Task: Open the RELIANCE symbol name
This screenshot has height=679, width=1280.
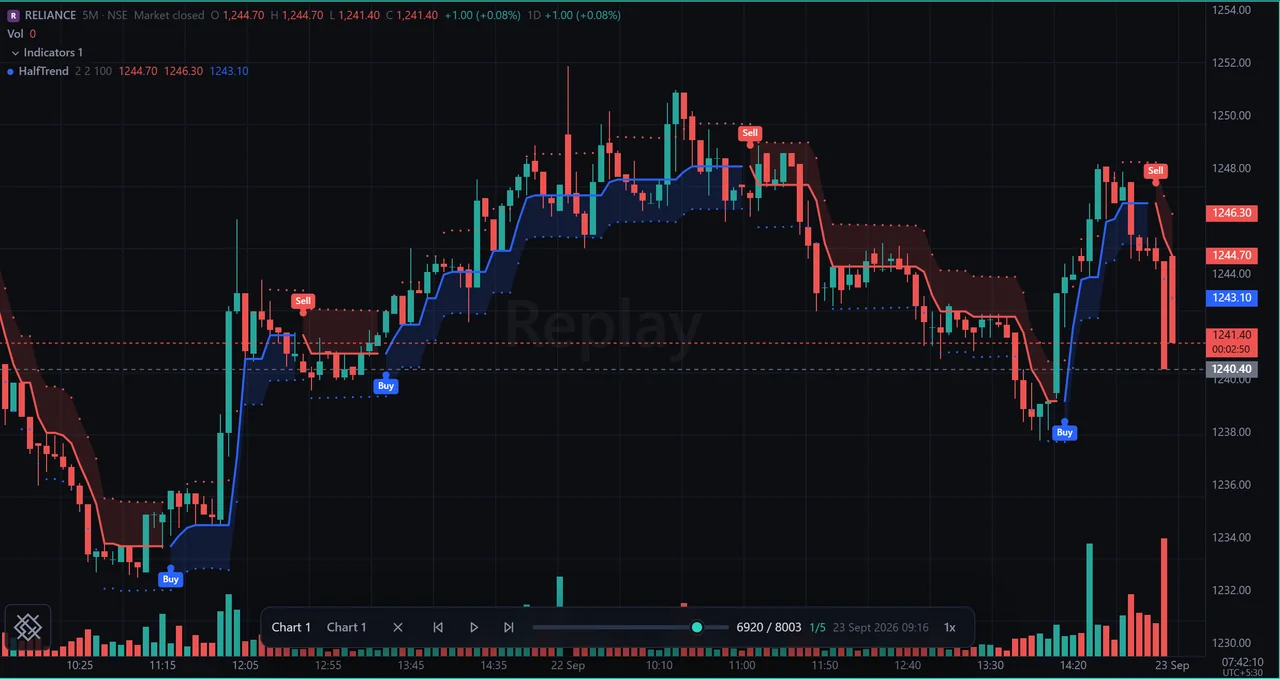Action: pos(52,15)
